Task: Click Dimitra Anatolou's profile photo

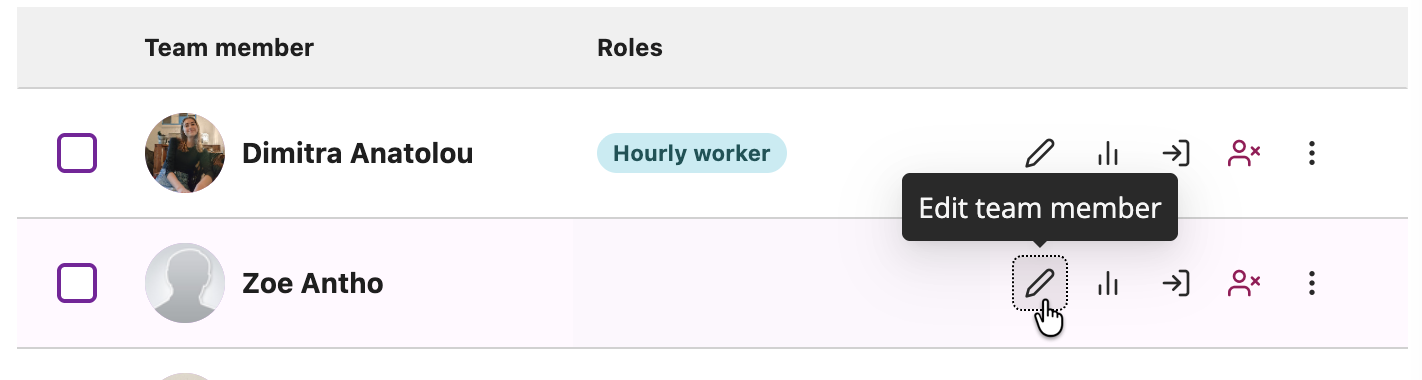Action: click(x=185, y=153)
